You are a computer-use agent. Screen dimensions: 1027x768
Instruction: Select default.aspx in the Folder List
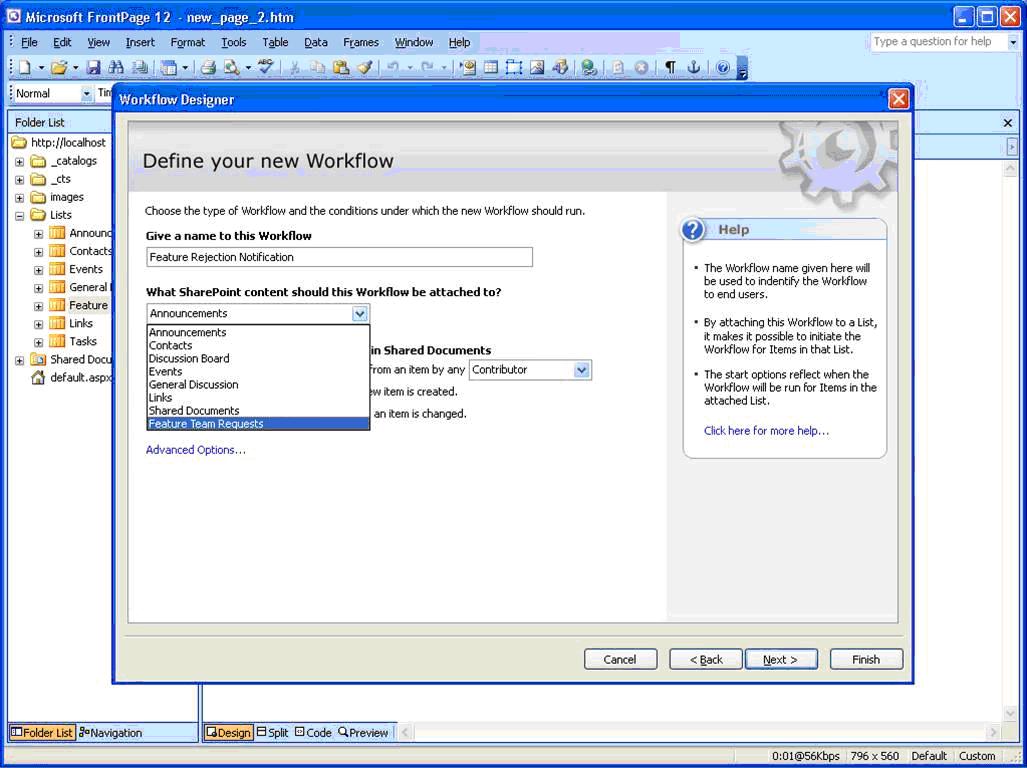point(73,378)
